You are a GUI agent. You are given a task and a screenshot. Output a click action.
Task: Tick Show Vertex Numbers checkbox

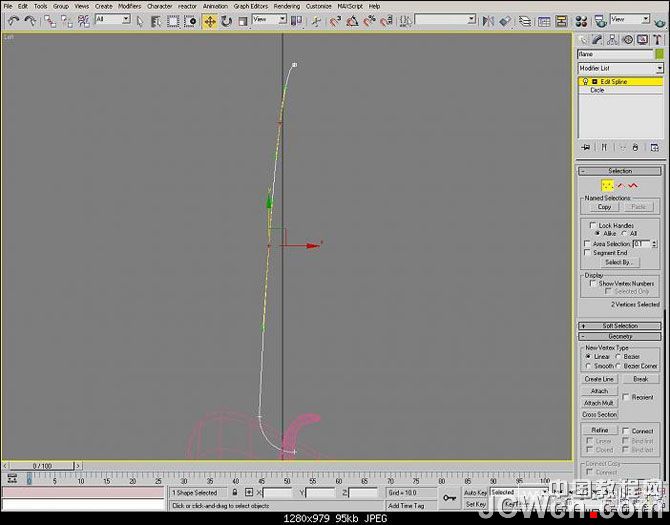(592, 283)
